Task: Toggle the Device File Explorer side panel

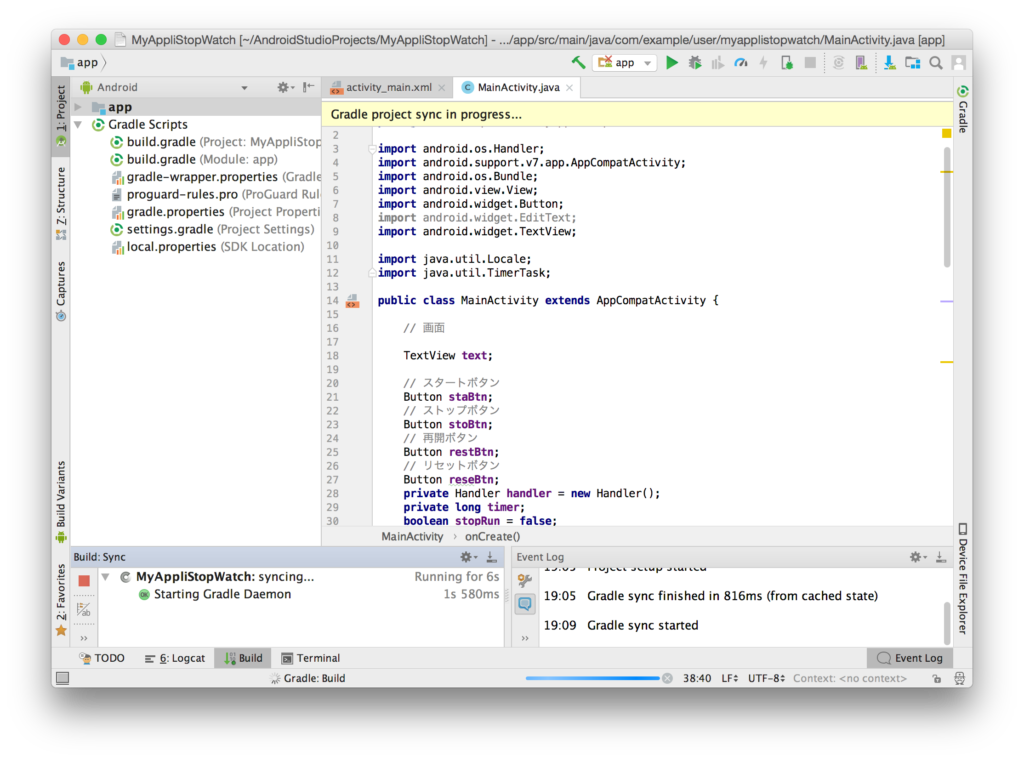Action: pyautogui.click(x=963, y=579)
